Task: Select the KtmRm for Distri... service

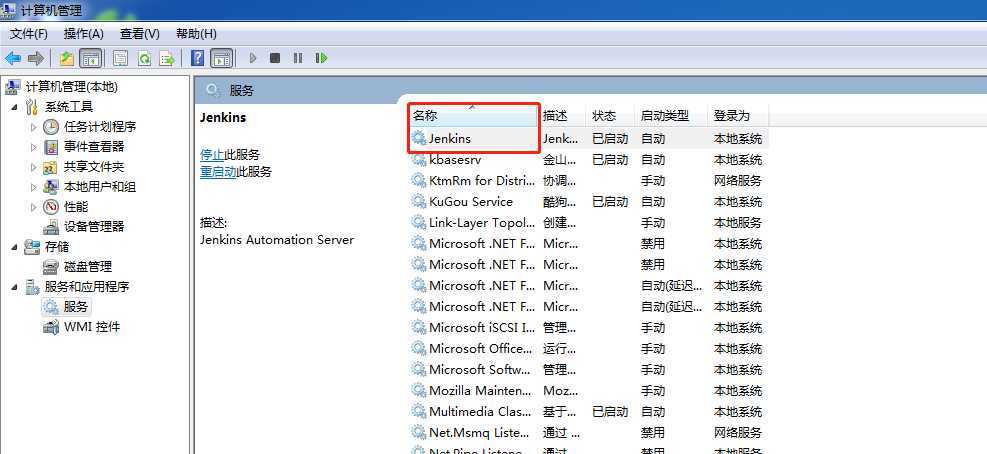Action: click(x=588, y=181)
